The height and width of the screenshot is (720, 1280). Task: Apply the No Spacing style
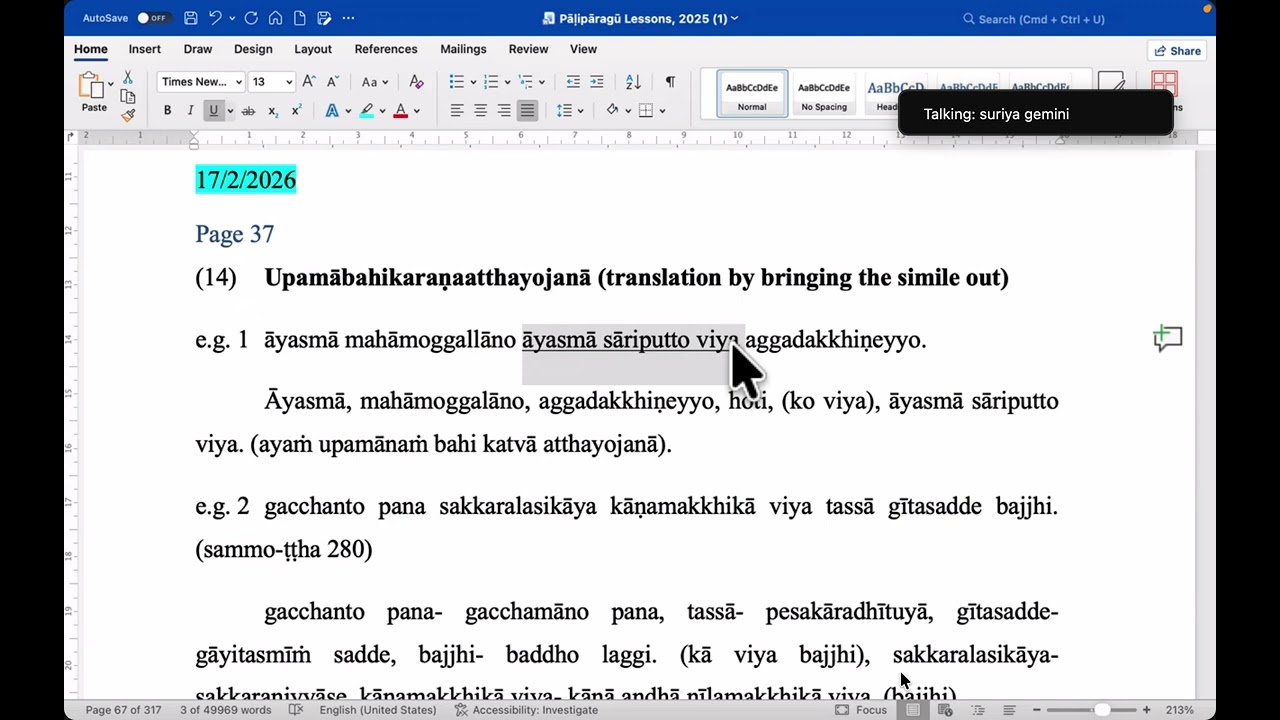coord(824,93)
